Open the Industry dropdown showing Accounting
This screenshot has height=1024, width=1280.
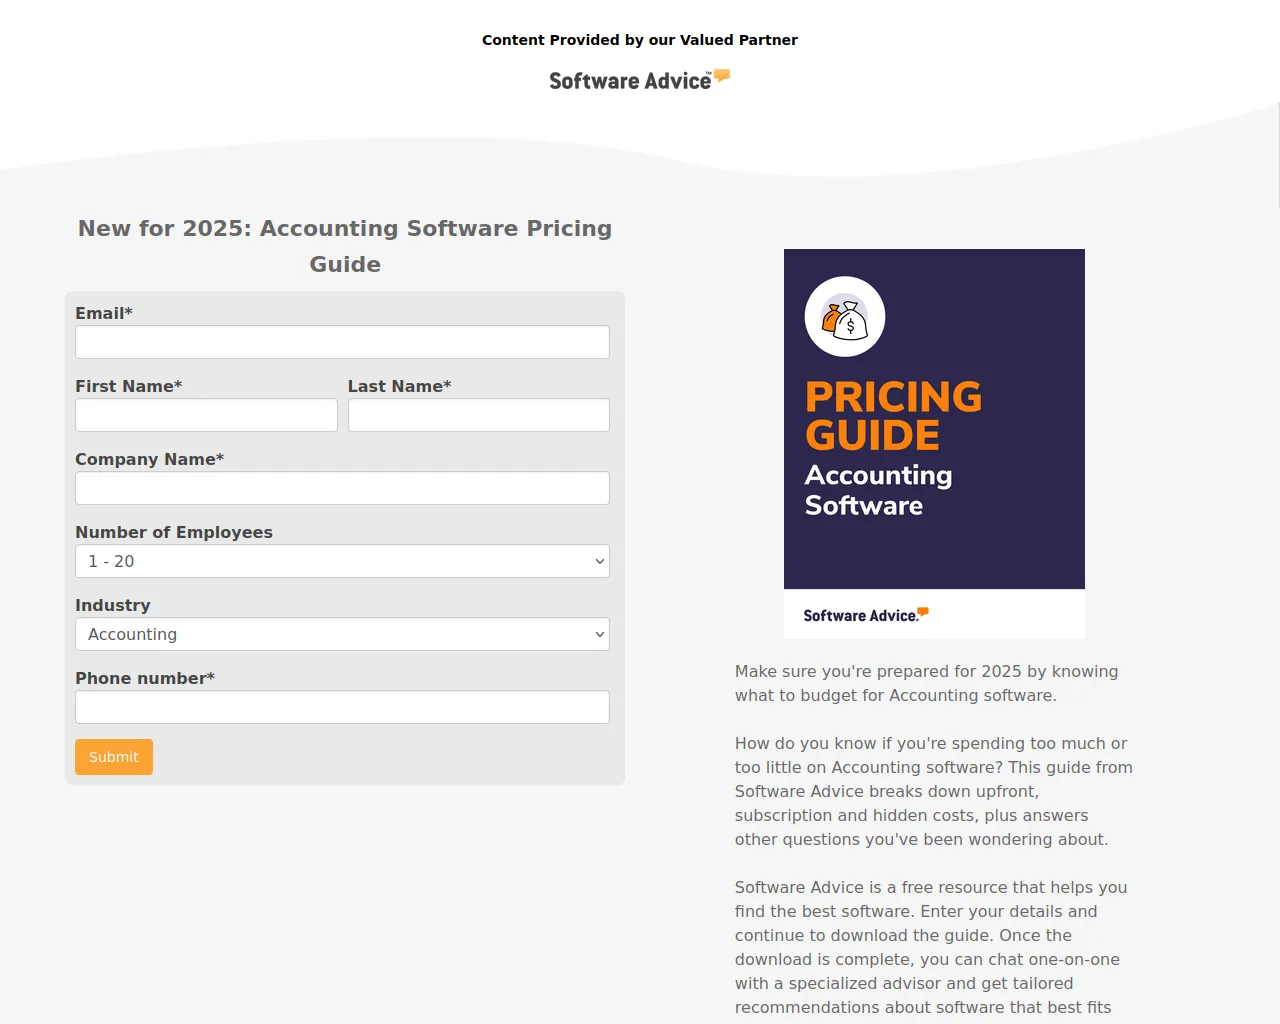(x=342, y=634)
